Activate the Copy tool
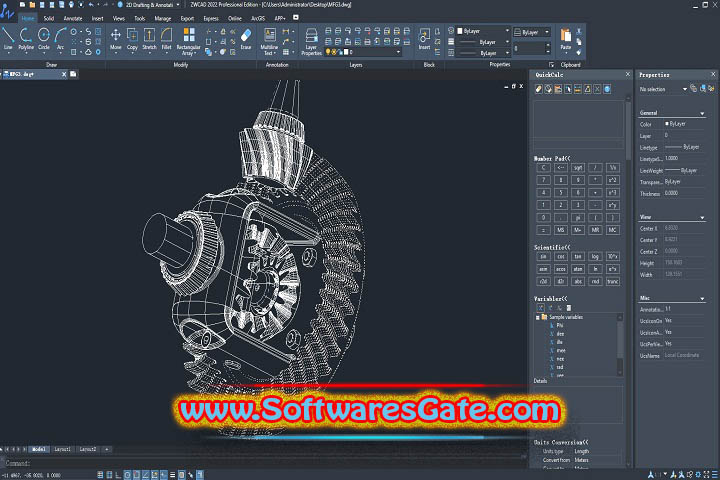This screenshot has width=720, height=480. pos(132,39)
